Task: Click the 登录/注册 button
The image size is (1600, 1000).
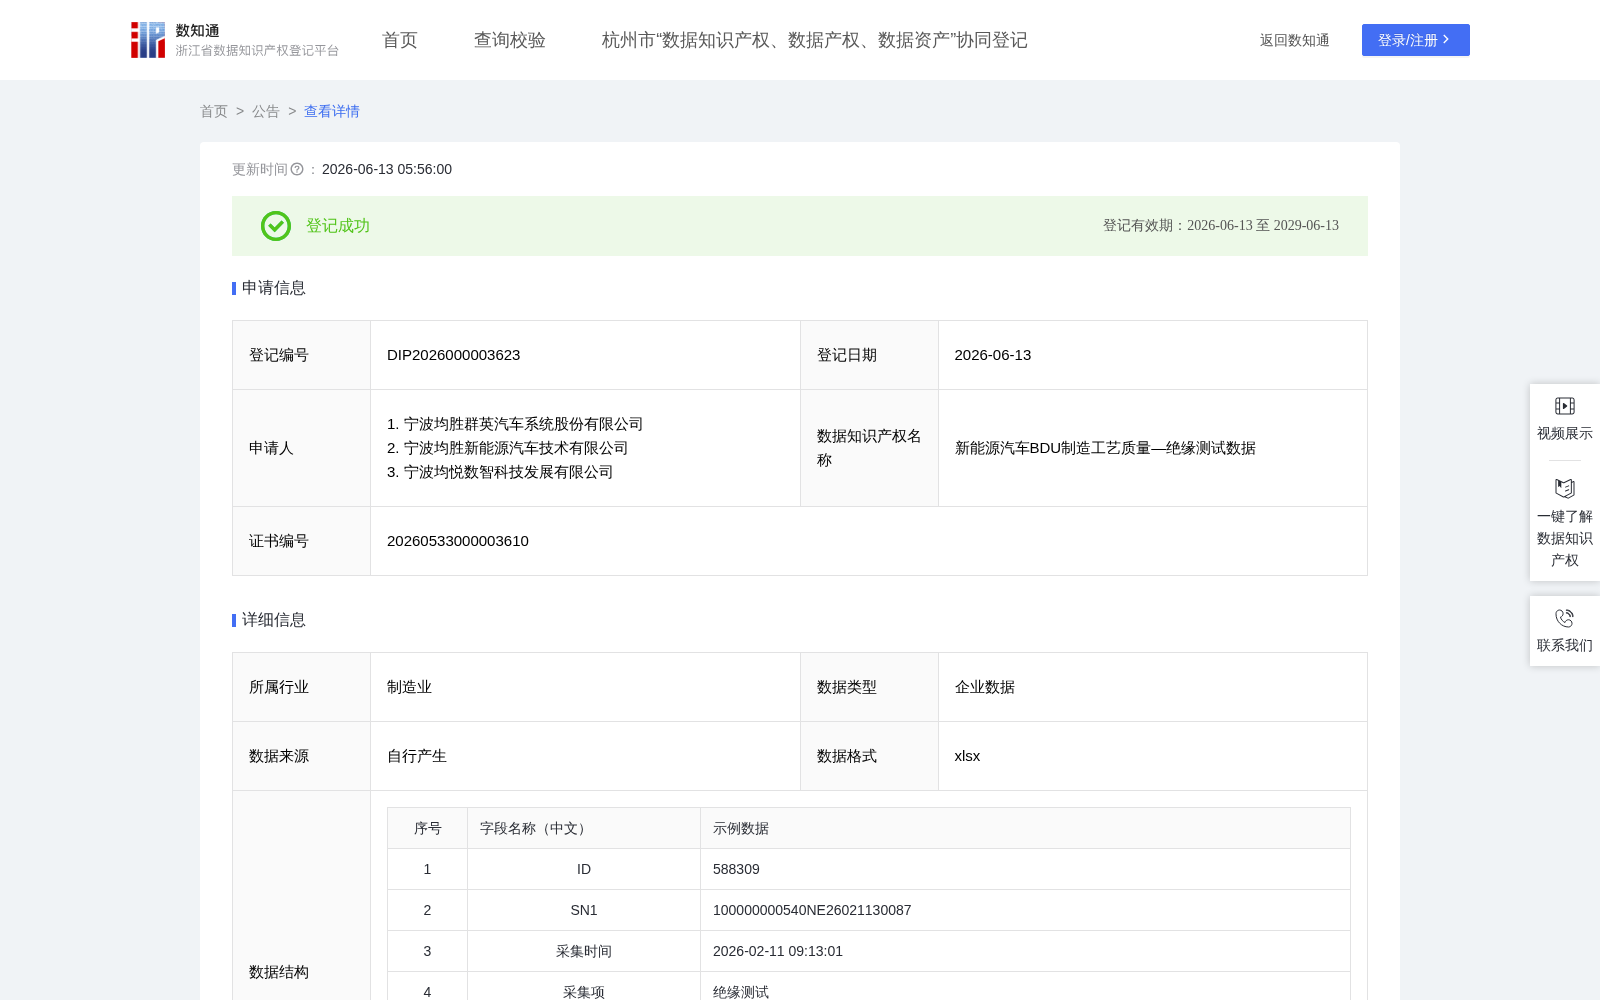Action: click(1416, 40)
